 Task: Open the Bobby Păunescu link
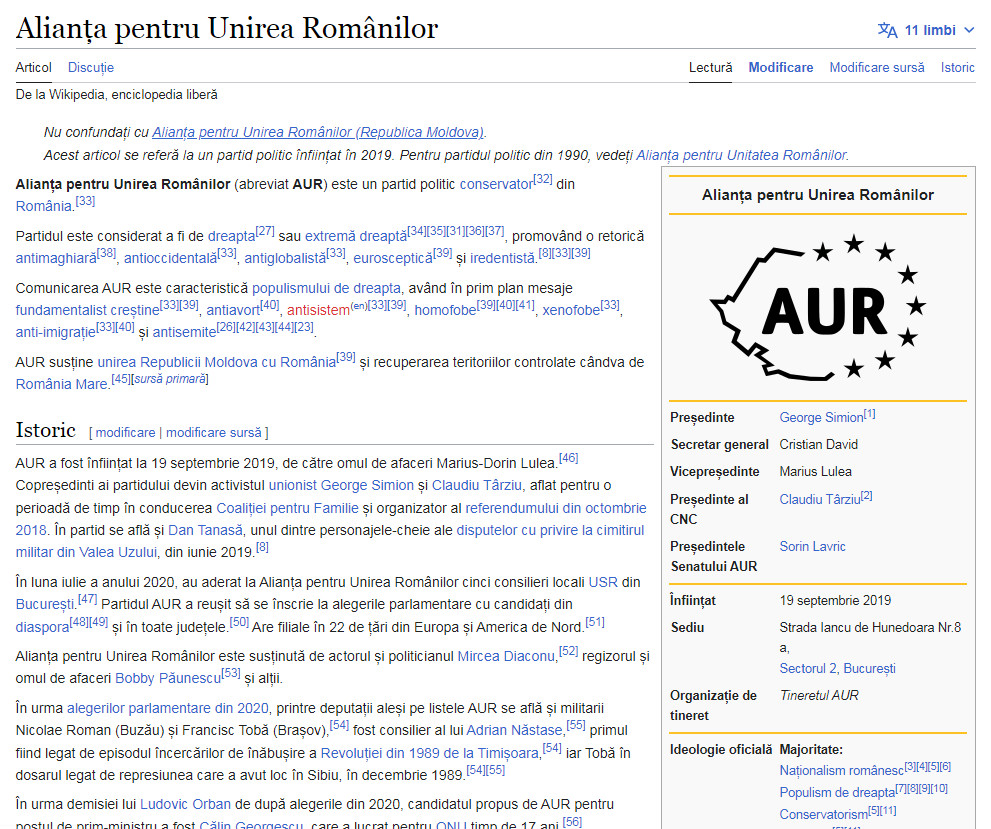[x=168, y=679]
